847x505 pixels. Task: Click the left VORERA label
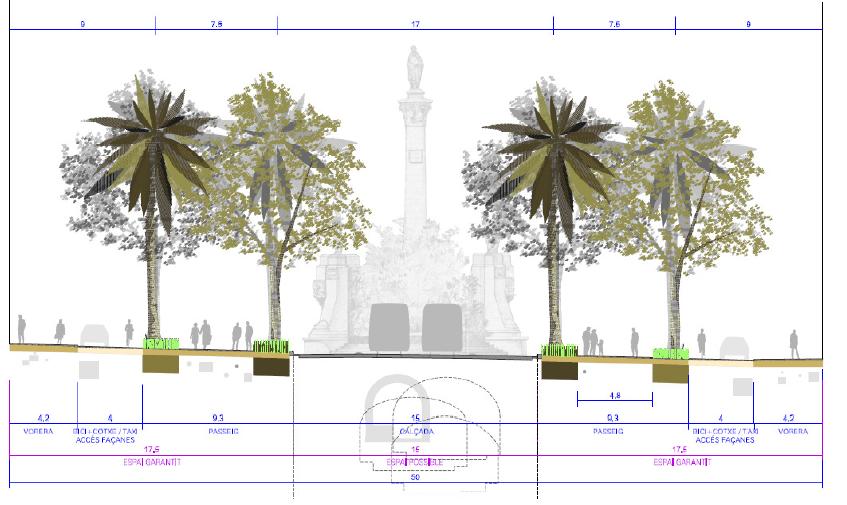pyautogui.click(x=43, y=431)
